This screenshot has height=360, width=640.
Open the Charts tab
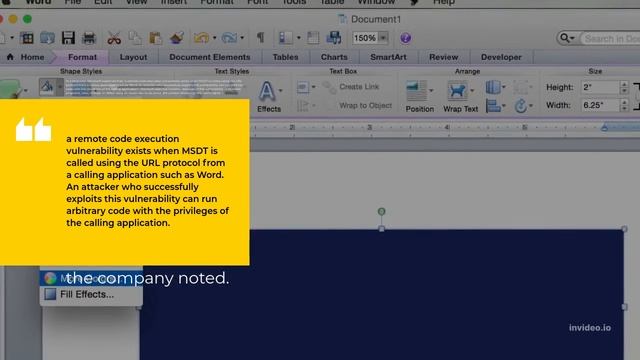point(334,57)
